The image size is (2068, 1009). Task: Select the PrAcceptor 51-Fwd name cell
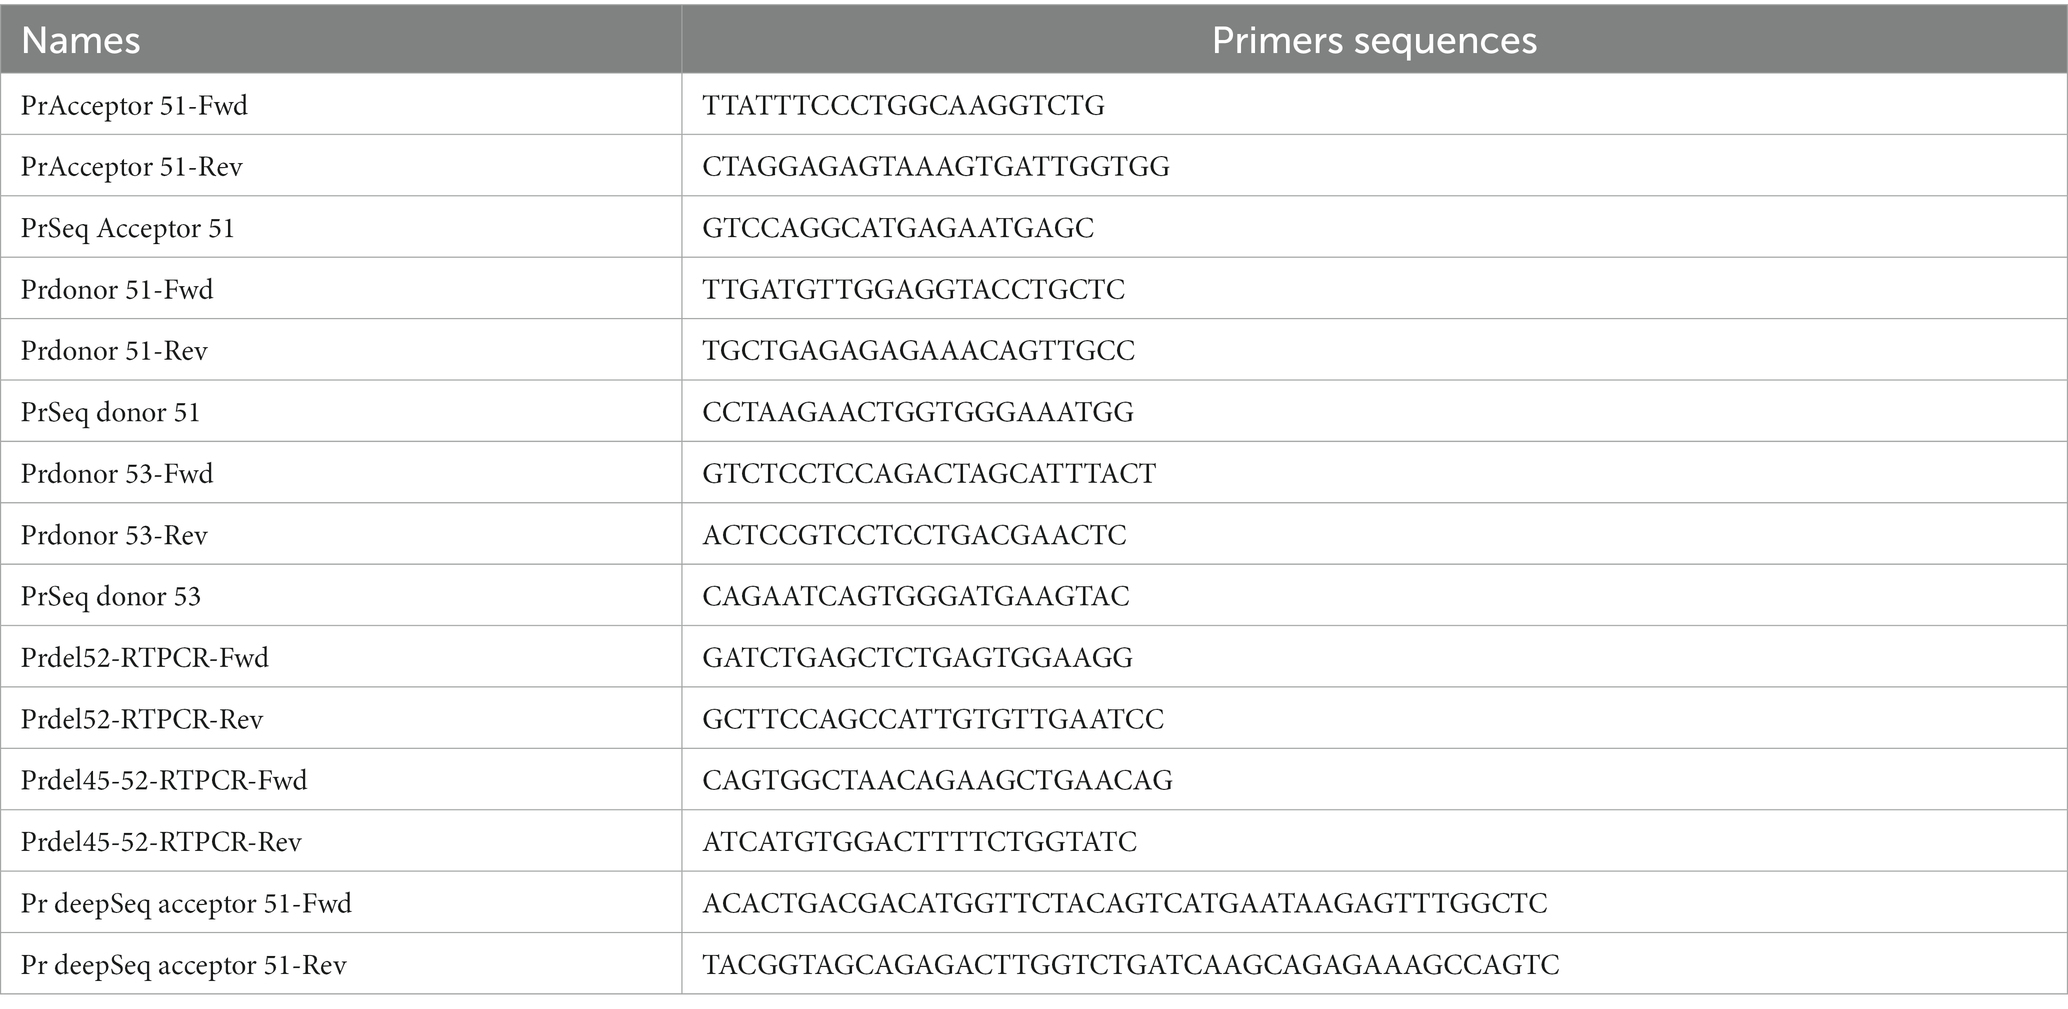click(x=341, y=105)
